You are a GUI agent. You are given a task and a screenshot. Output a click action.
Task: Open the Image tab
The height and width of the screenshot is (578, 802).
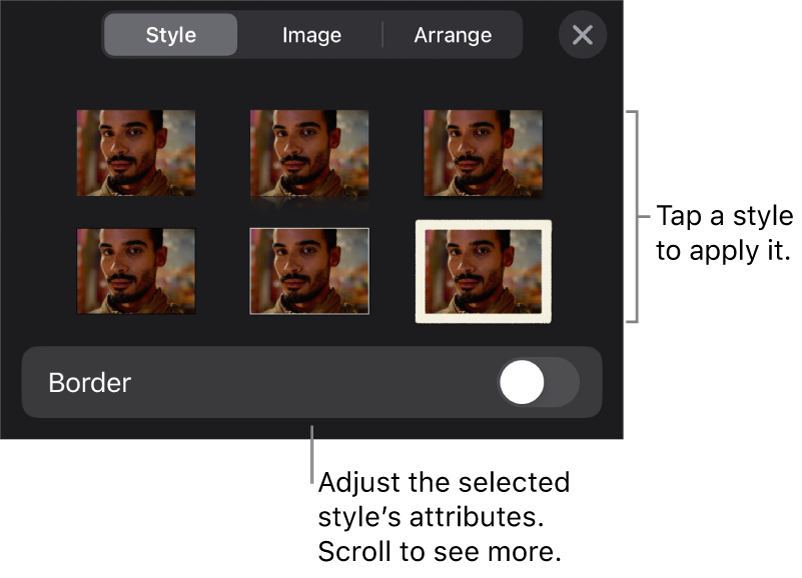[x=311, y=35]
